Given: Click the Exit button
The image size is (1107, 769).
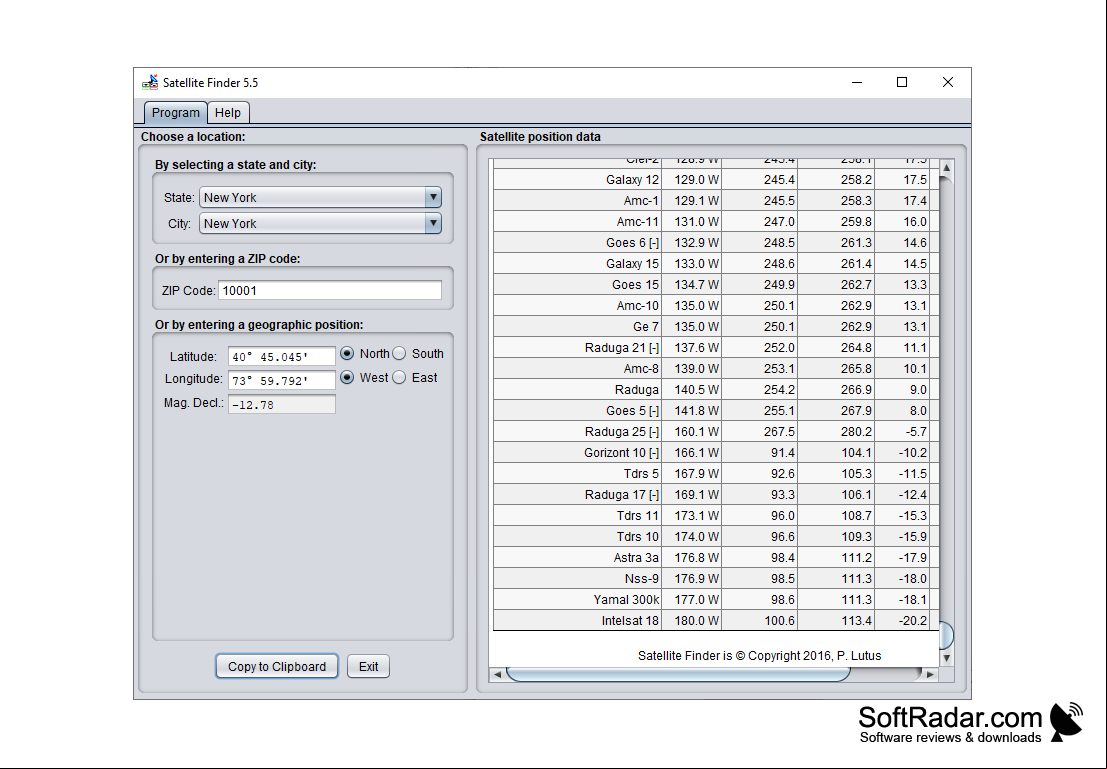Looking at the screenshot, I should 369,667.
